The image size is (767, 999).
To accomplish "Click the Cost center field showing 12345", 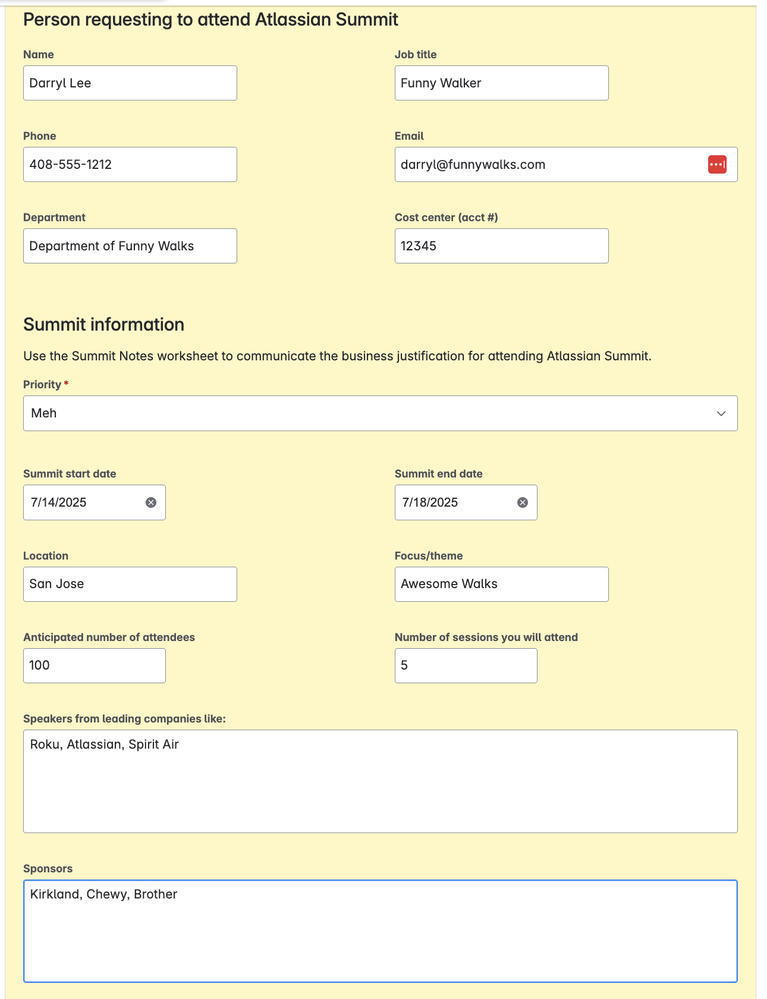I will 501,246.
